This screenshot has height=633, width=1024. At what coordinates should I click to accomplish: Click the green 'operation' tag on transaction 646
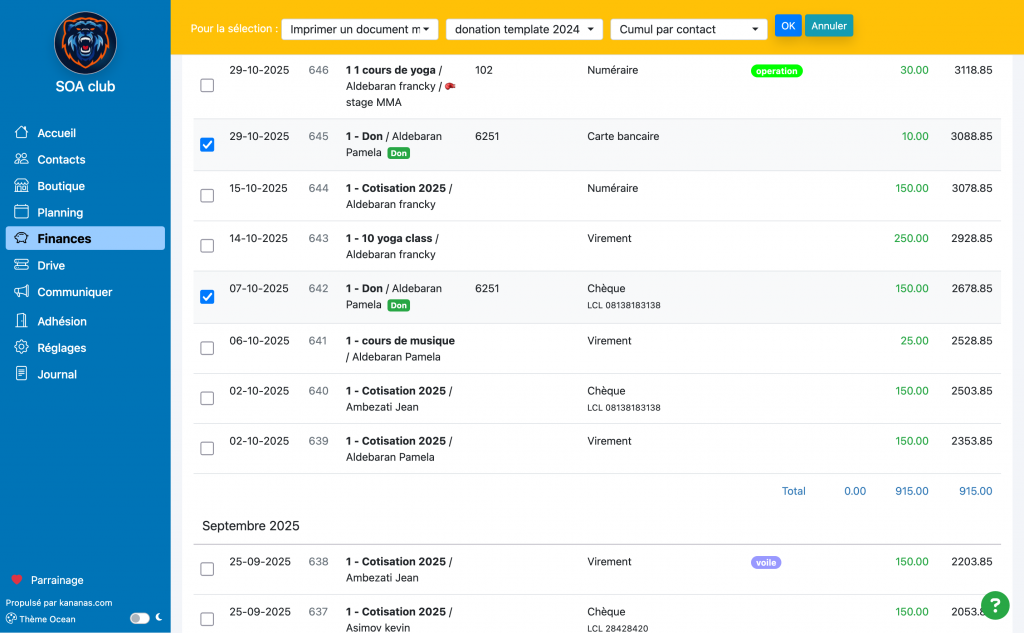pyautogui.click(x=776, y=71)
